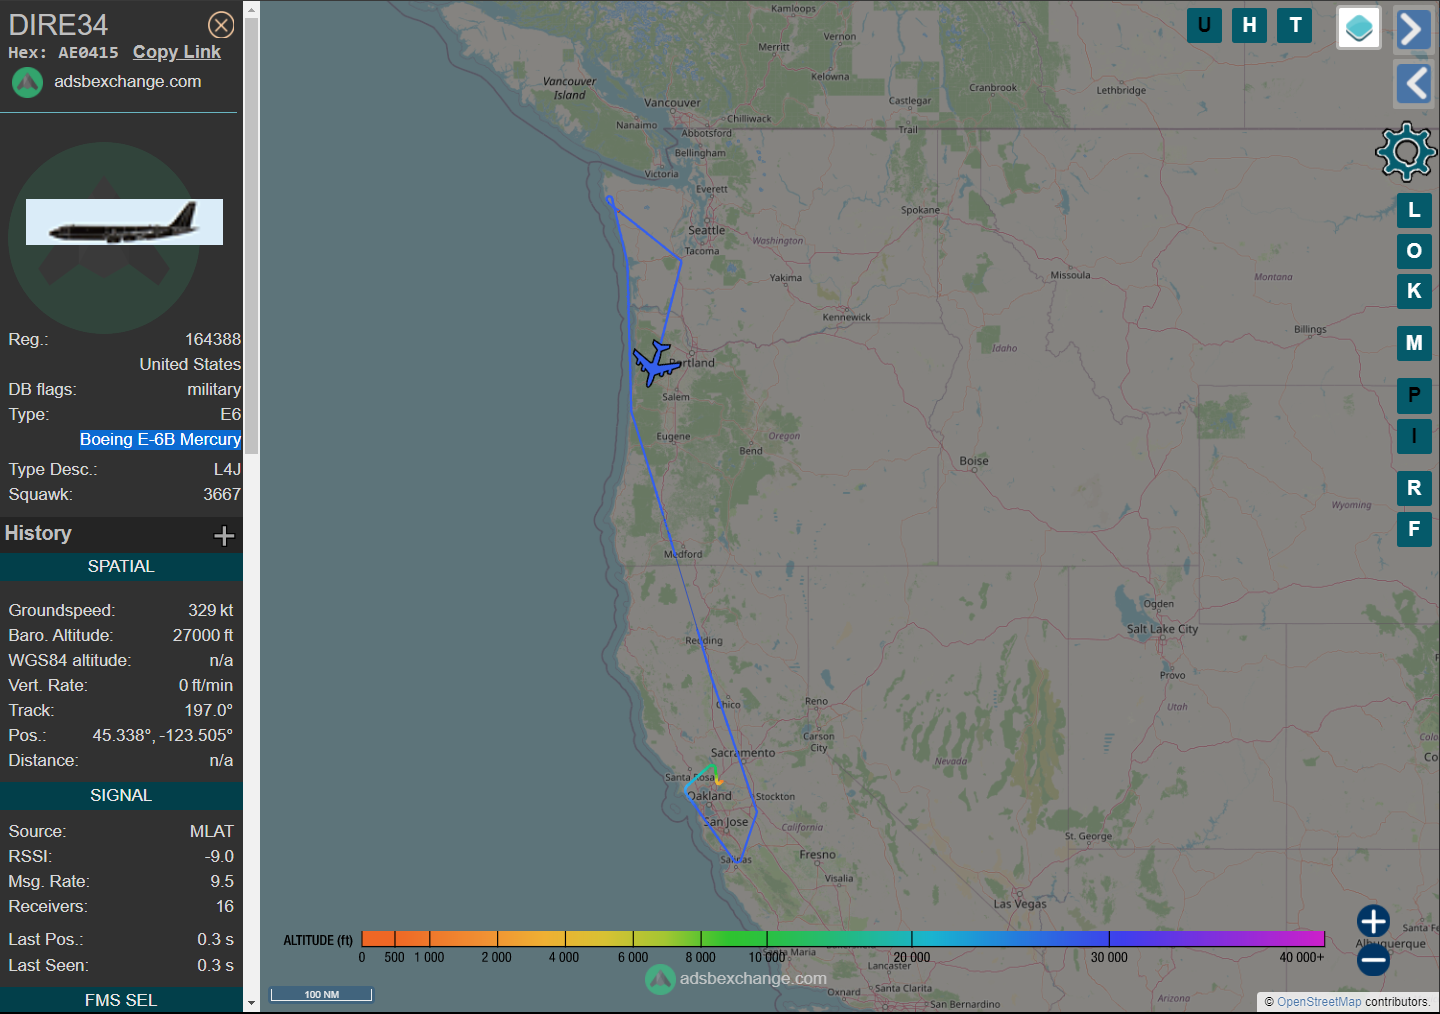
Task: Click the Msg. Rate value 9.5
Action: [222, 882]
